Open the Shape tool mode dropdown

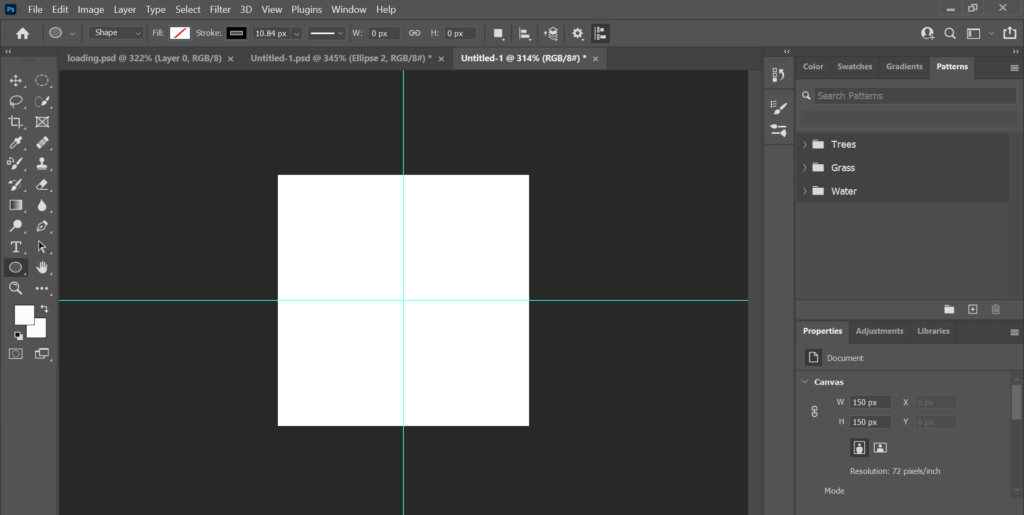pos(117,33)
